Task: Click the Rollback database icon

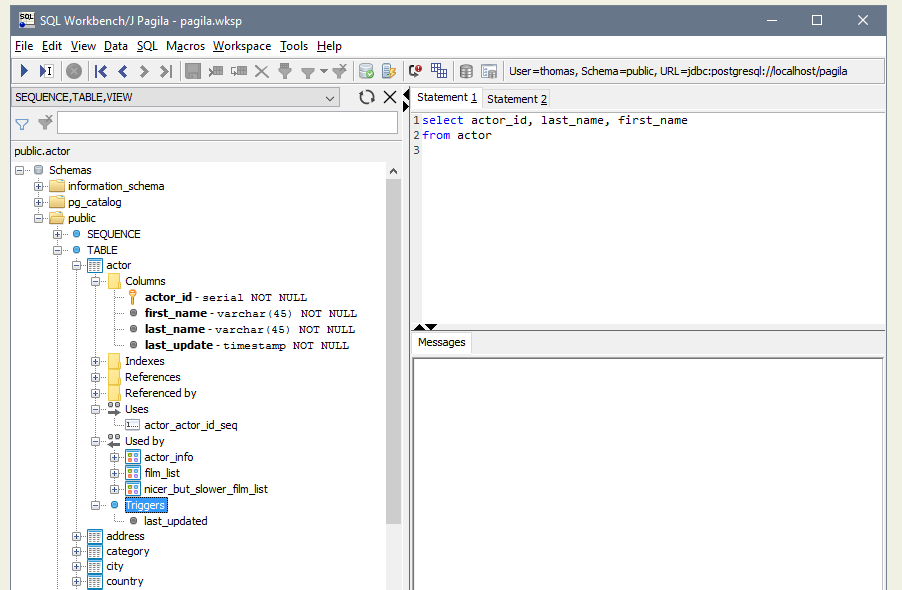Action: 388,71
